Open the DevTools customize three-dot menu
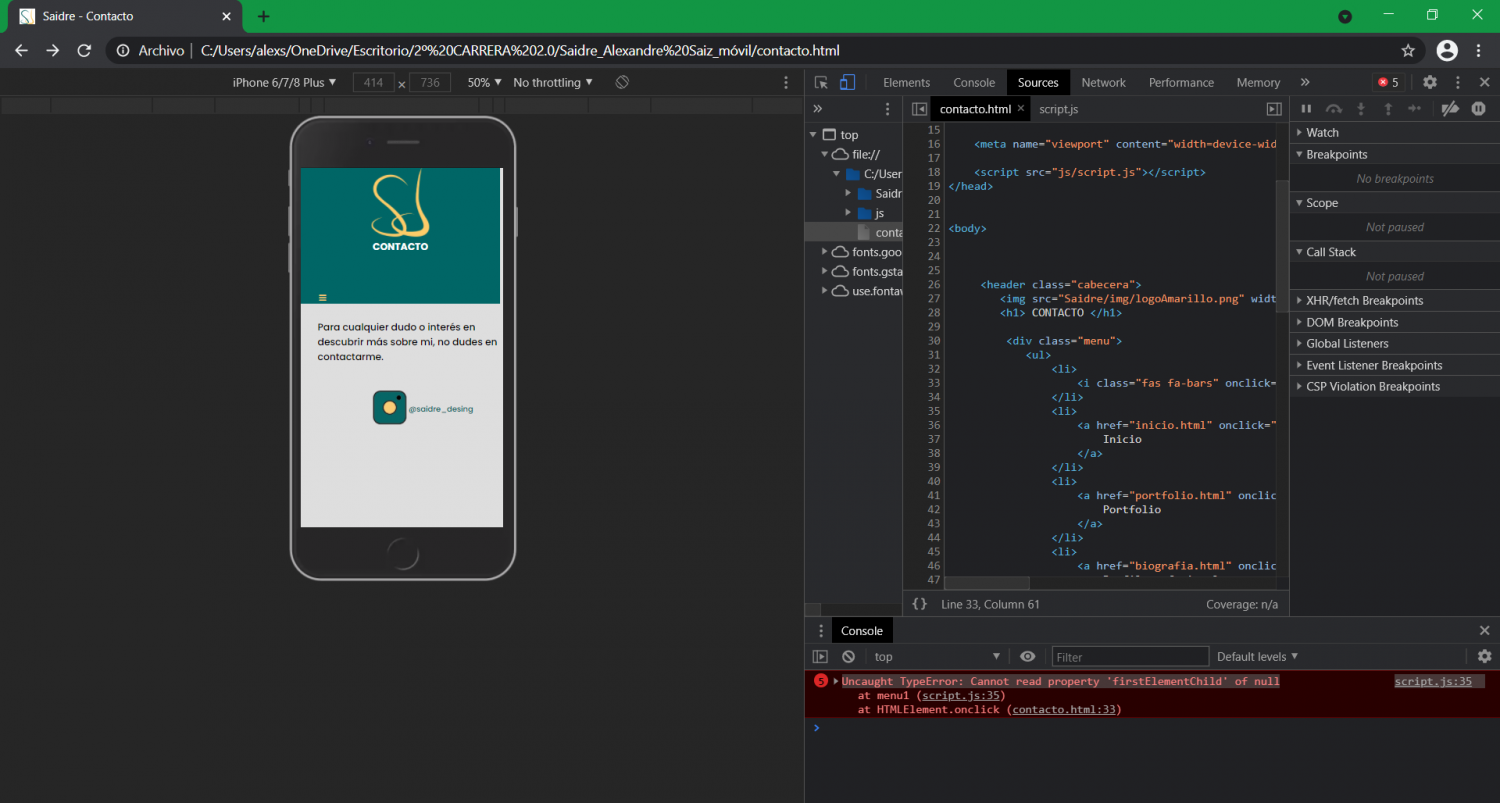 pyautogui.click(x=1458, y=83)
